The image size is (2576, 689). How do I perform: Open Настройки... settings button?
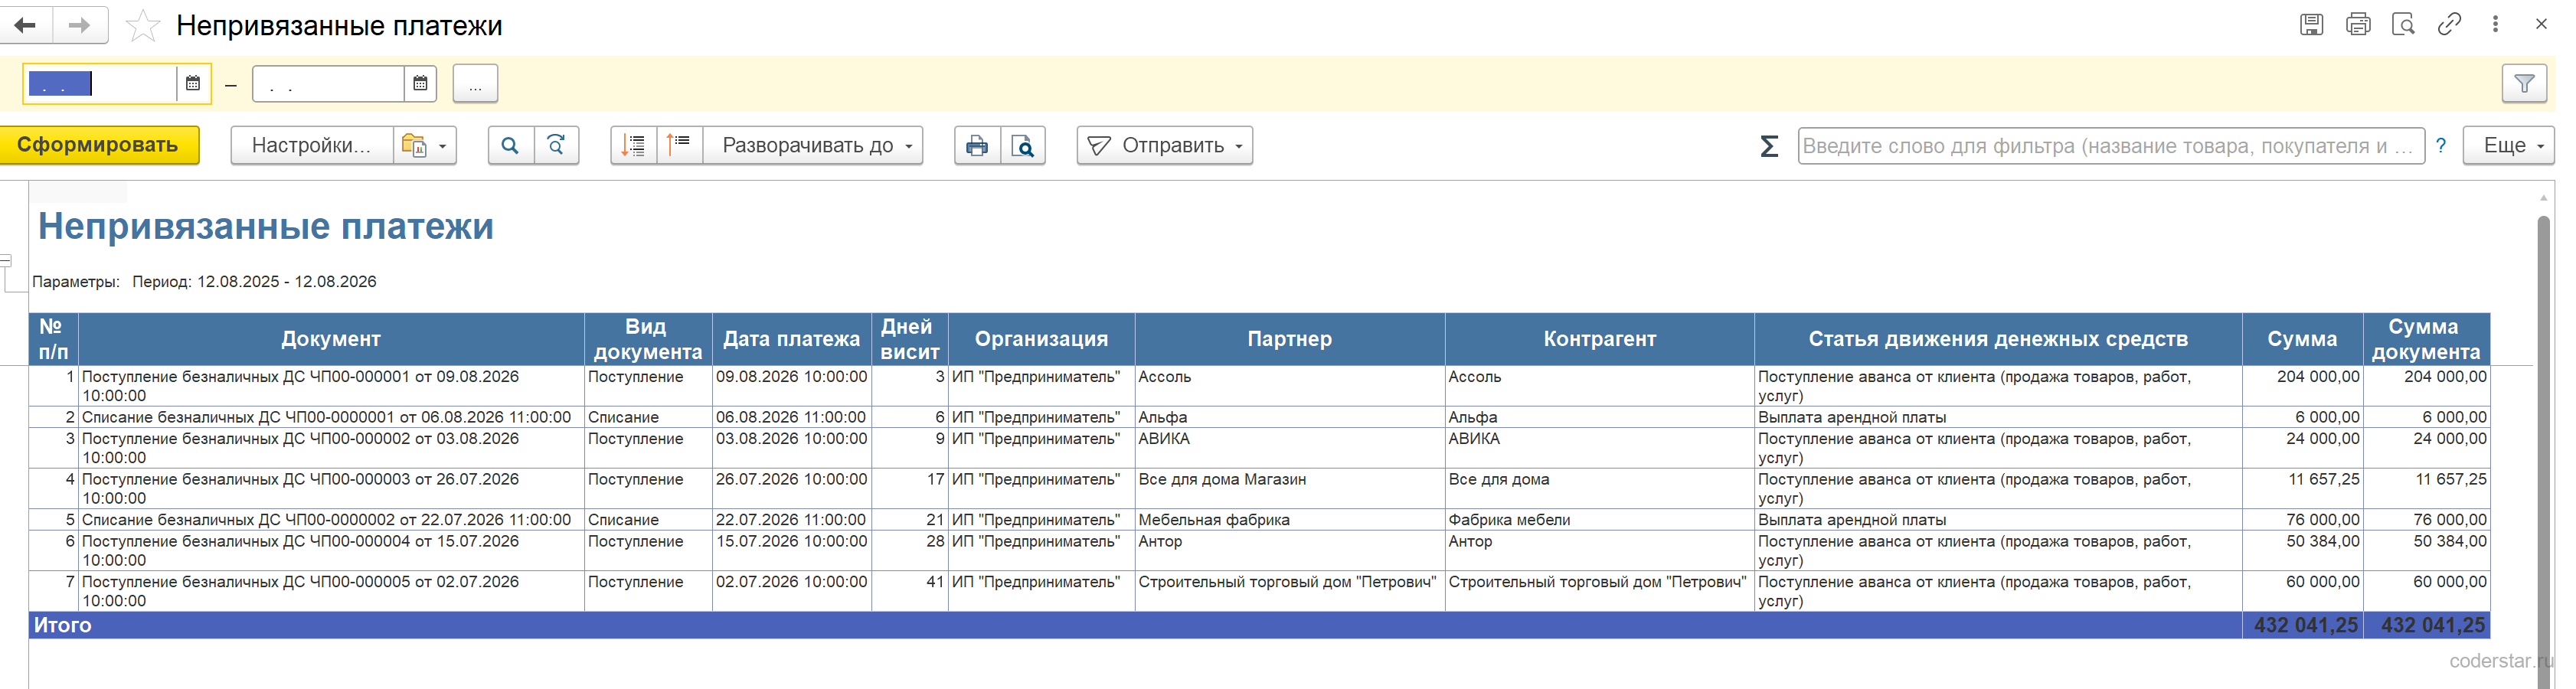click(312, 146)
